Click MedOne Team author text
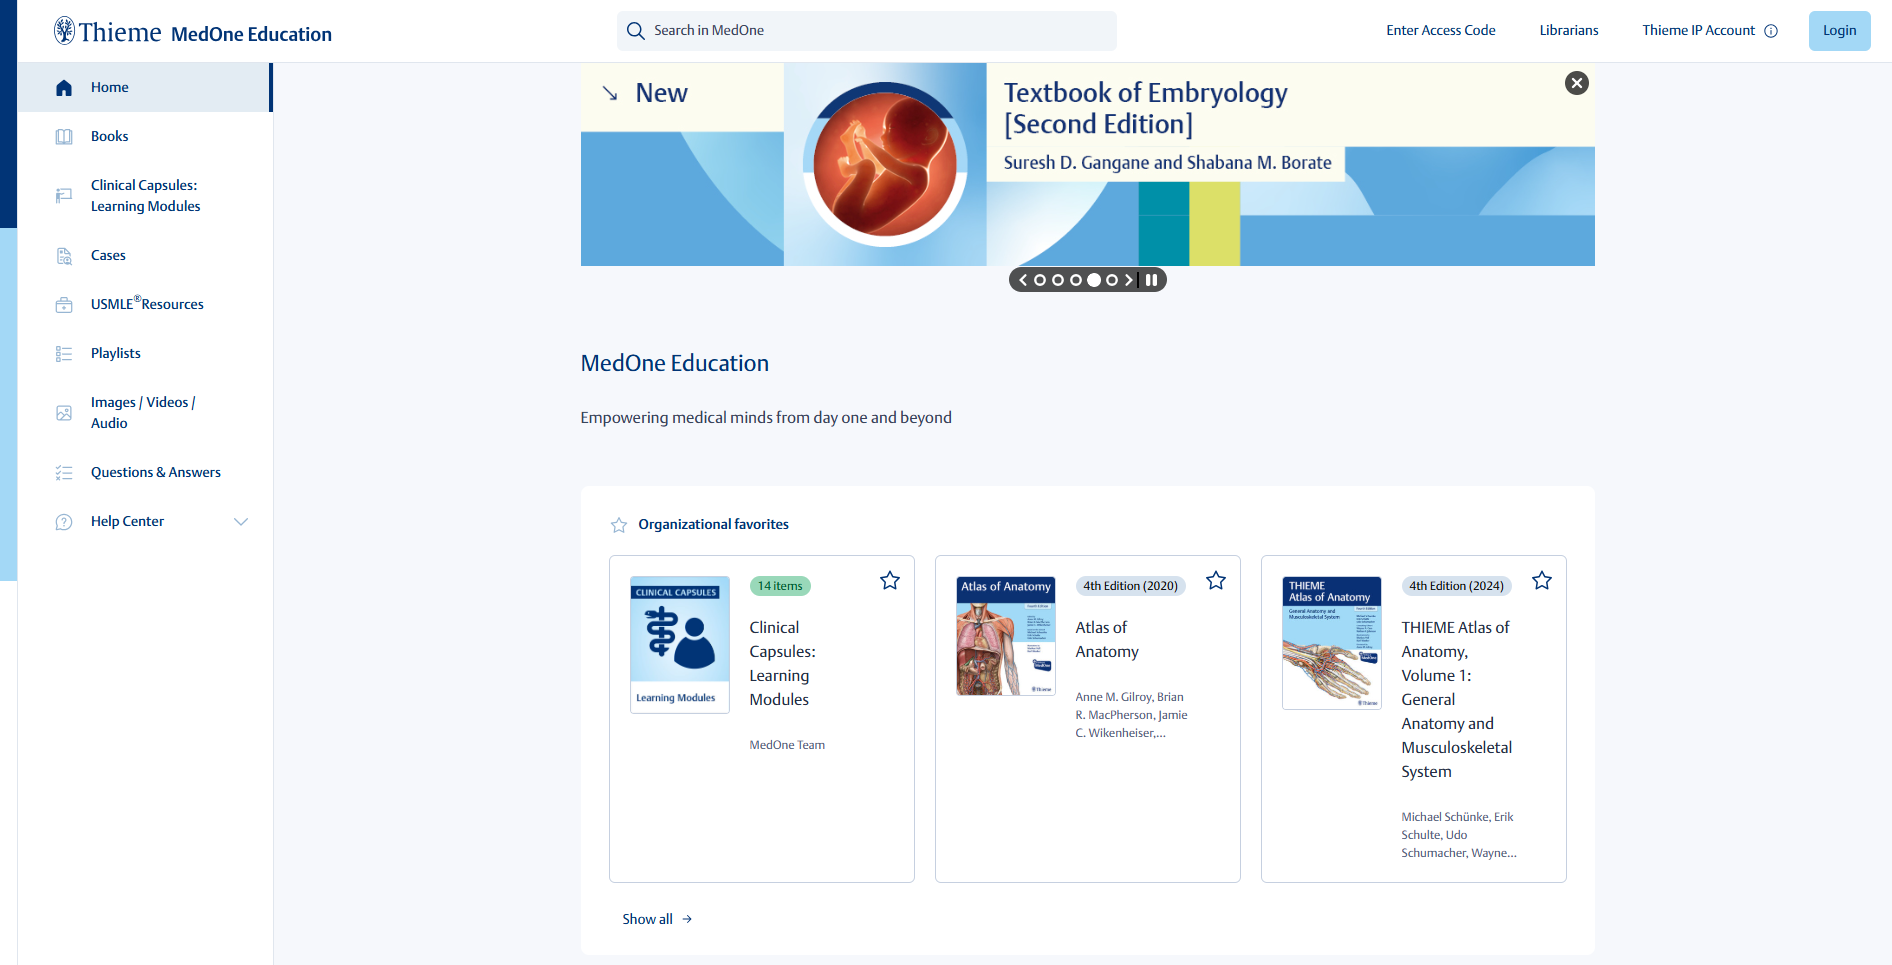This screenshot has width=1892, height=965. [x=787, y=745]
